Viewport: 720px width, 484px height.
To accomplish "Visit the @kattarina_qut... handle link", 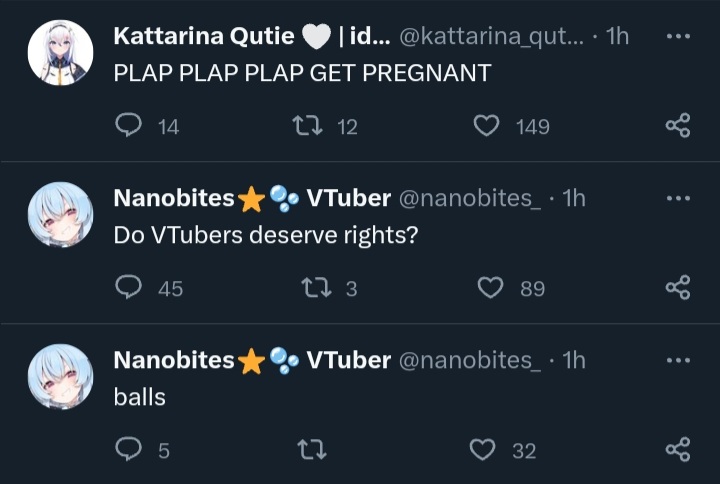I will click(491, 36).
